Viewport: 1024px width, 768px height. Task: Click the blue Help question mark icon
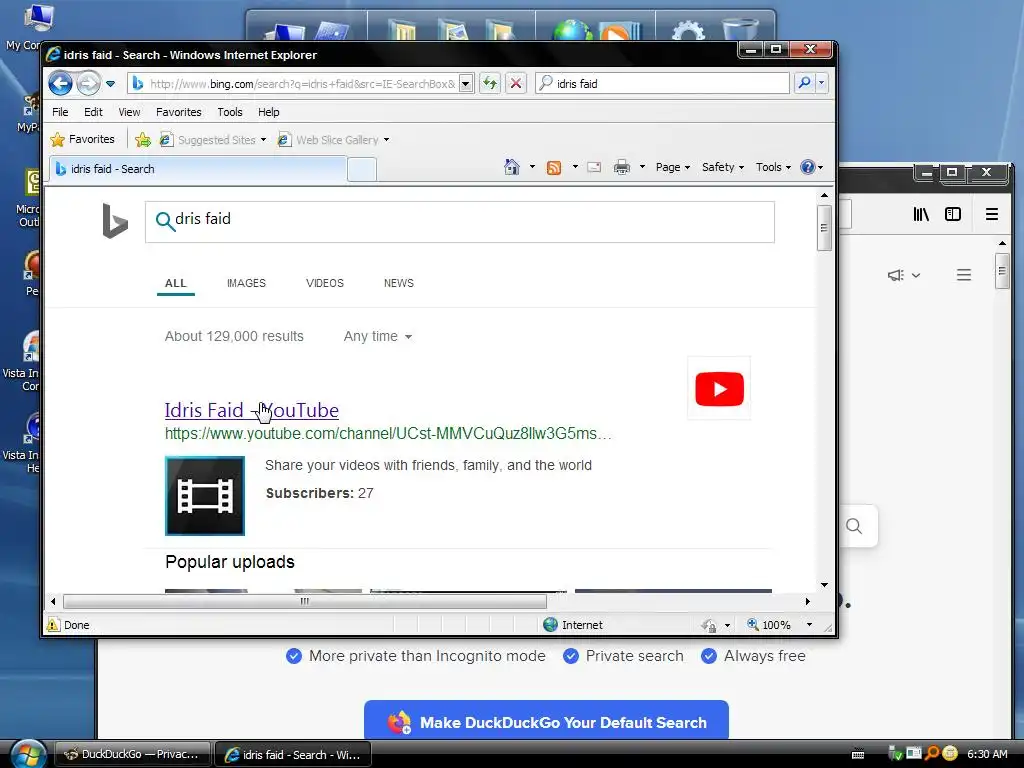click(808, 167)
